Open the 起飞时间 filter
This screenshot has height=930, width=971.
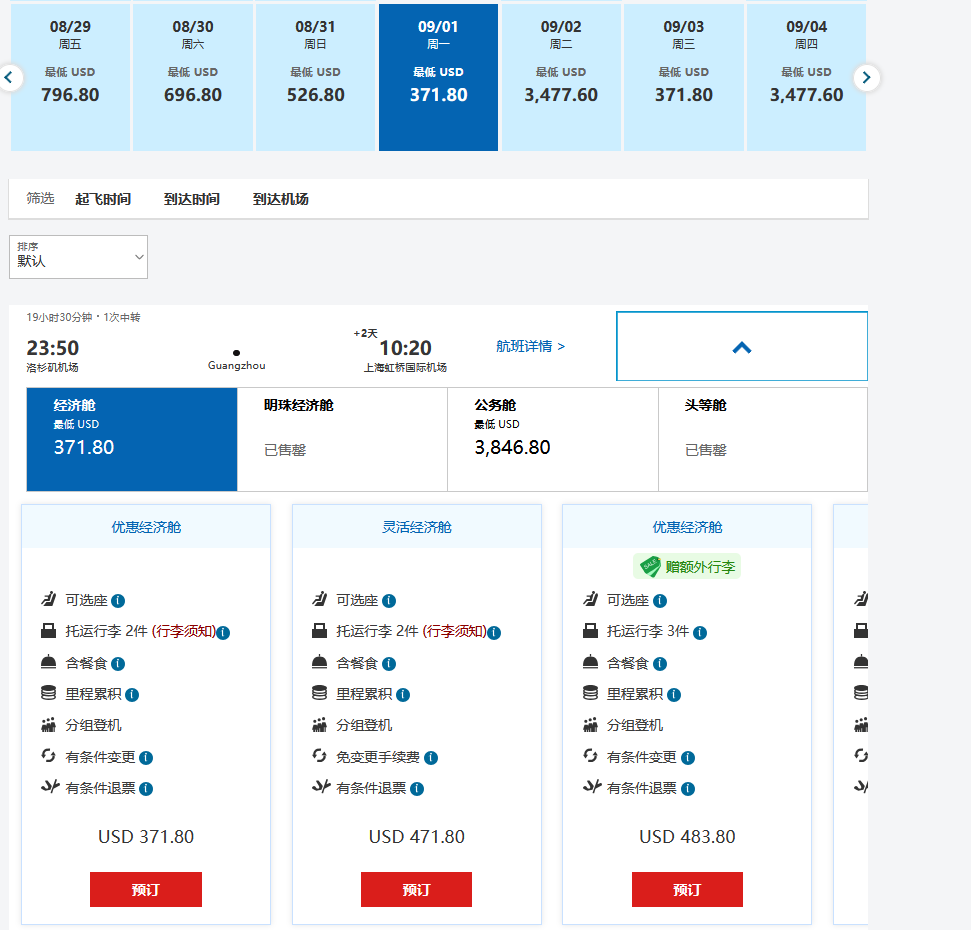103,199
